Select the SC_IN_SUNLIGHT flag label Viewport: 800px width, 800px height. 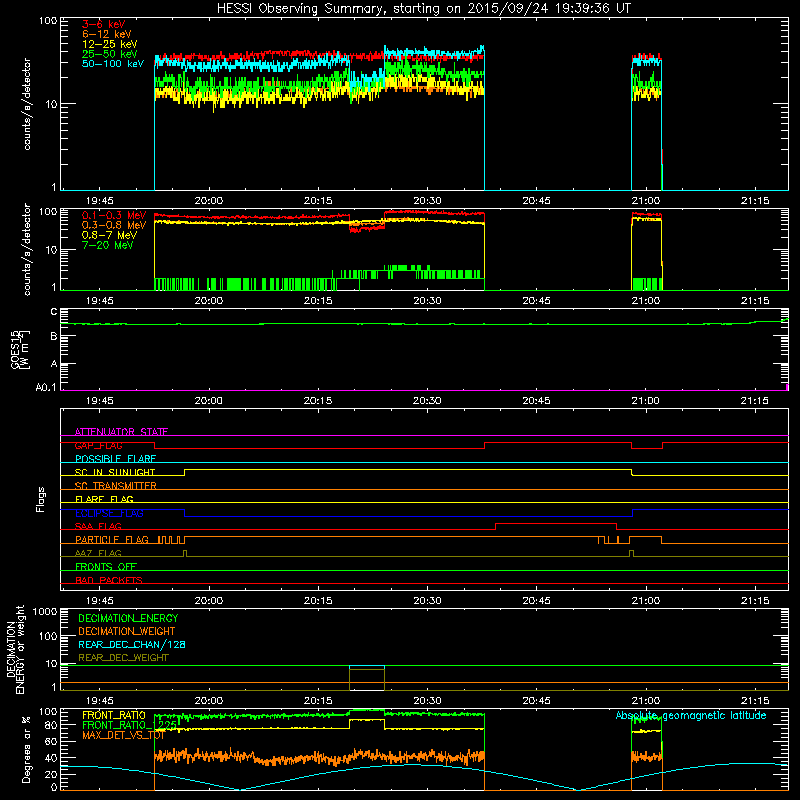(115, 472)
